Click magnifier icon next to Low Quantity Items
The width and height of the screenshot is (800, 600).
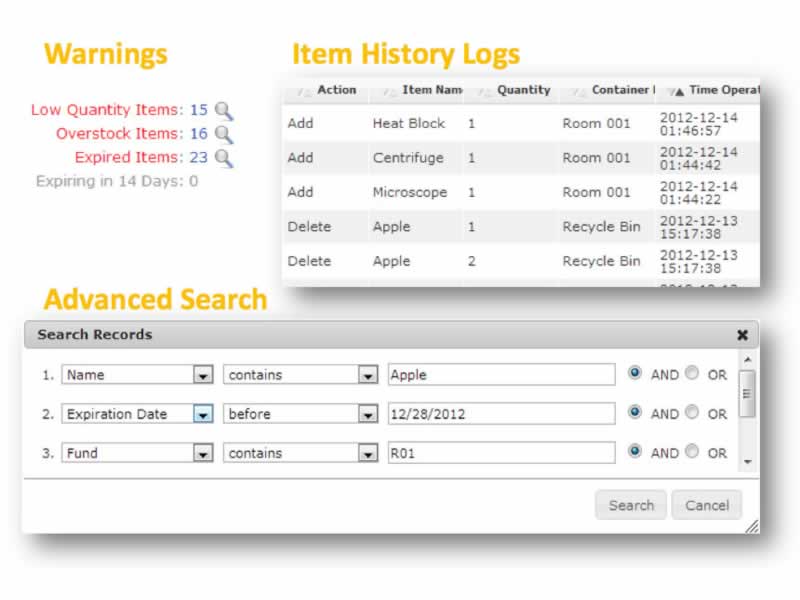click(x=224, y=111)
